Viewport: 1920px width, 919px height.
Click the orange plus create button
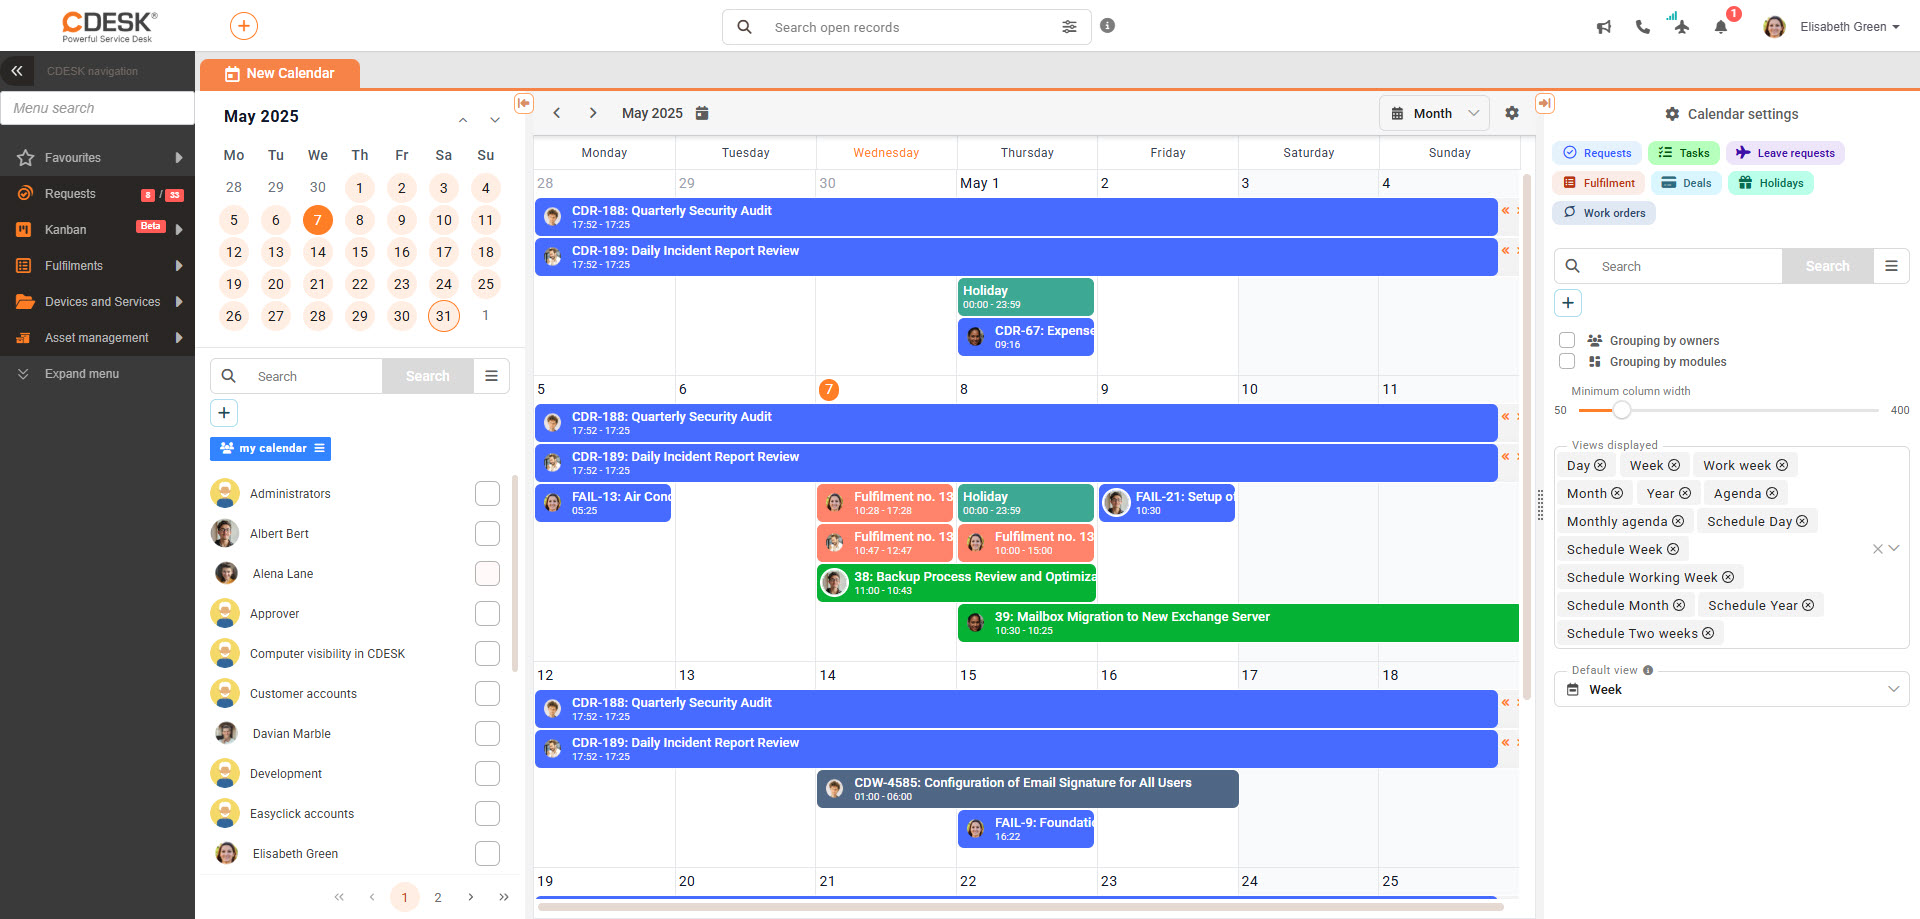pyautogui.click(x=244, y=26)
